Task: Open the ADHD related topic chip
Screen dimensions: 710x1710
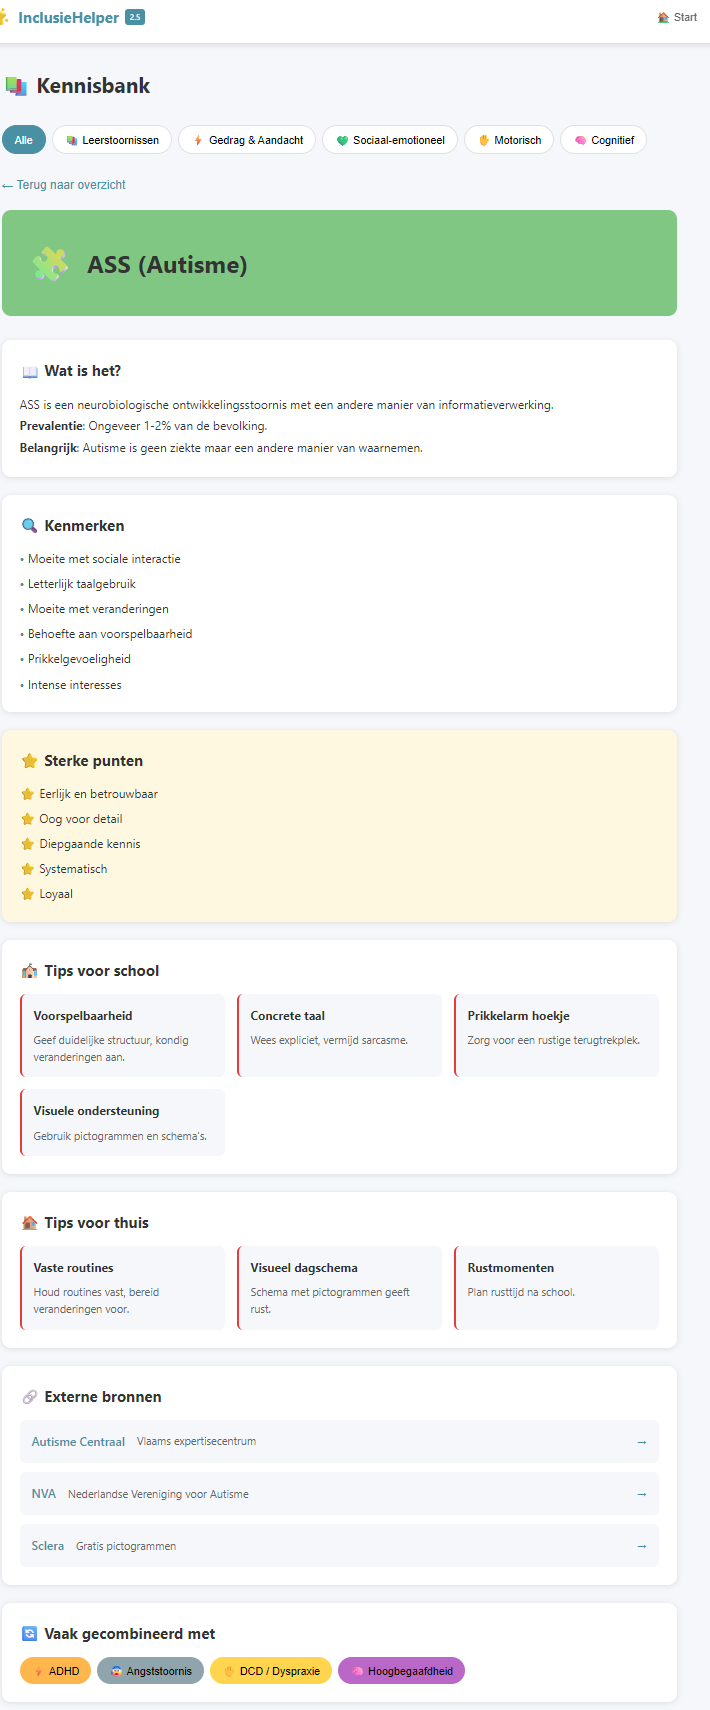Action: coord(56,1671)
